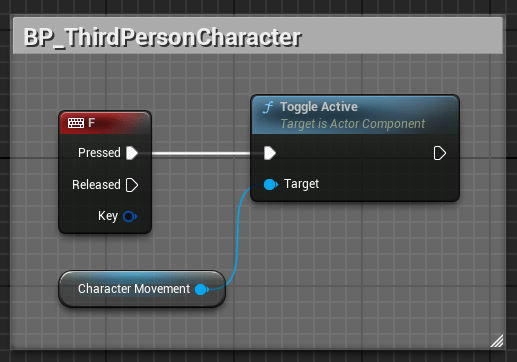The width and height of the screenshot is (517, 362).
Task: Click the Character Movement output pin
Action: pyautogui.click(x=202, y=289)
